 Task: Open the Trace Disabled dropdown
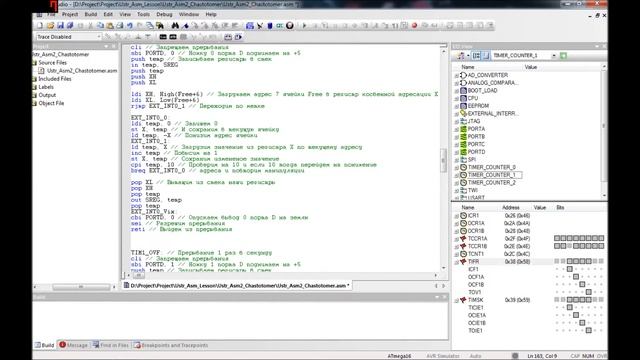(x=69, y=37)
